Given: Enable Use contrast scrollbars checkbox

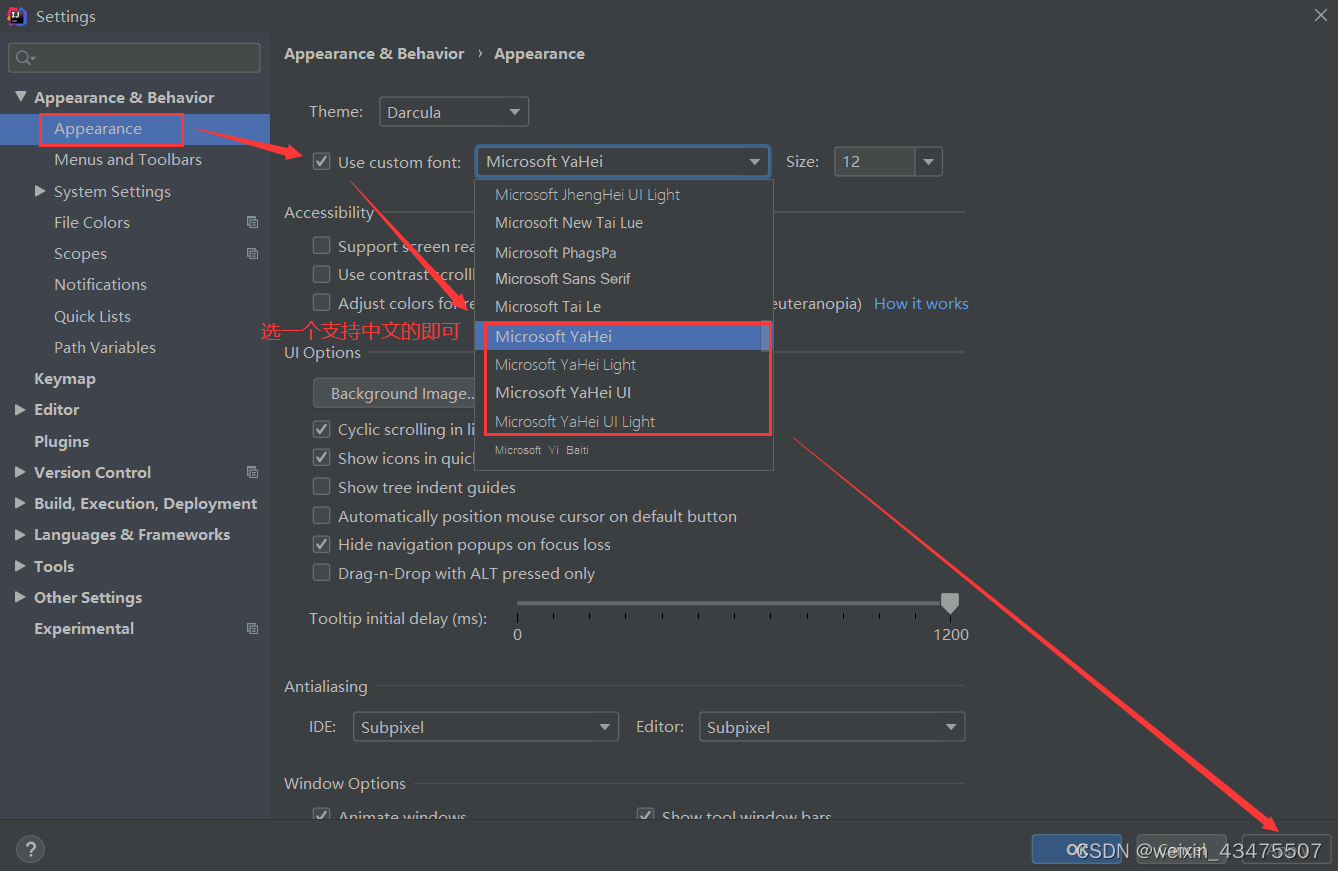Looking at the screenshot, I should (x=321, y=274).
